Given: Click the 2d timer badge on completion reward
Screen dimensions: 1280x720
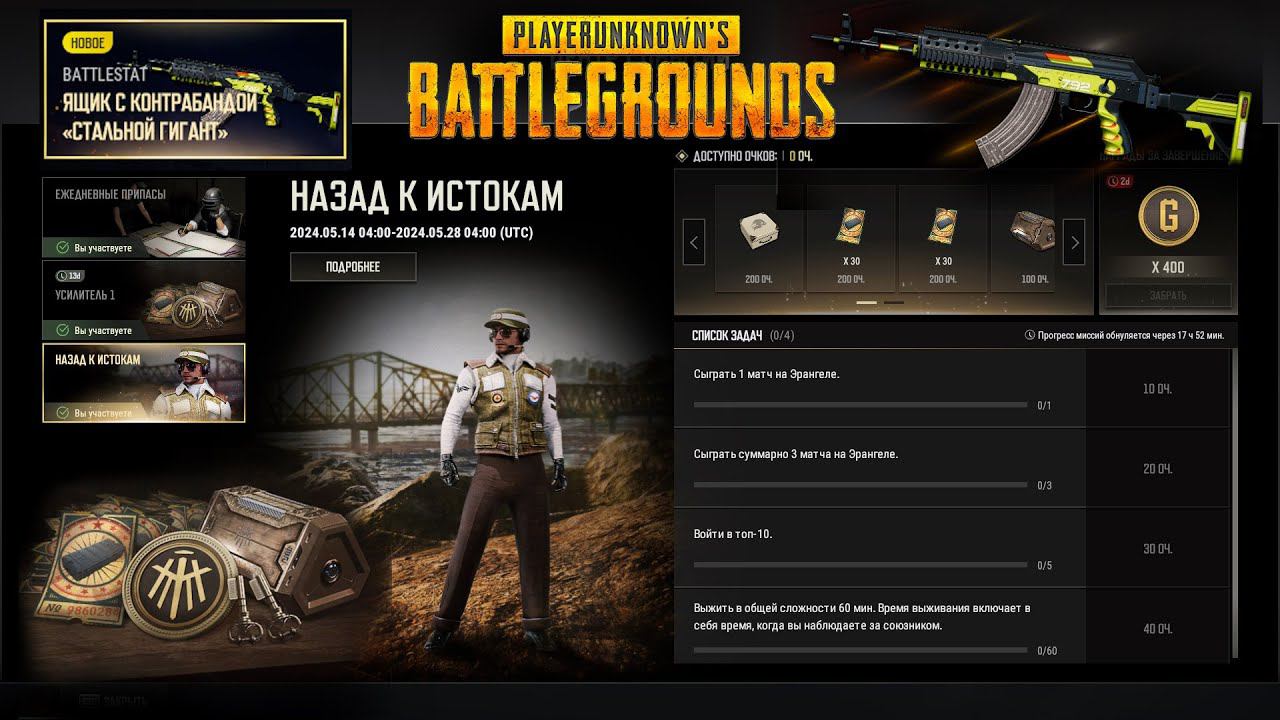Looking at the screenshot, I should click(1120, 181).
